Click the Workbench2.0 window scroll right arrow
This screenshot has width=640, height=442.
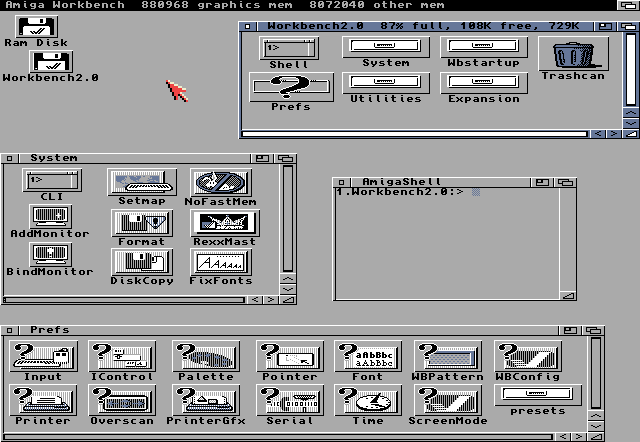613,133
